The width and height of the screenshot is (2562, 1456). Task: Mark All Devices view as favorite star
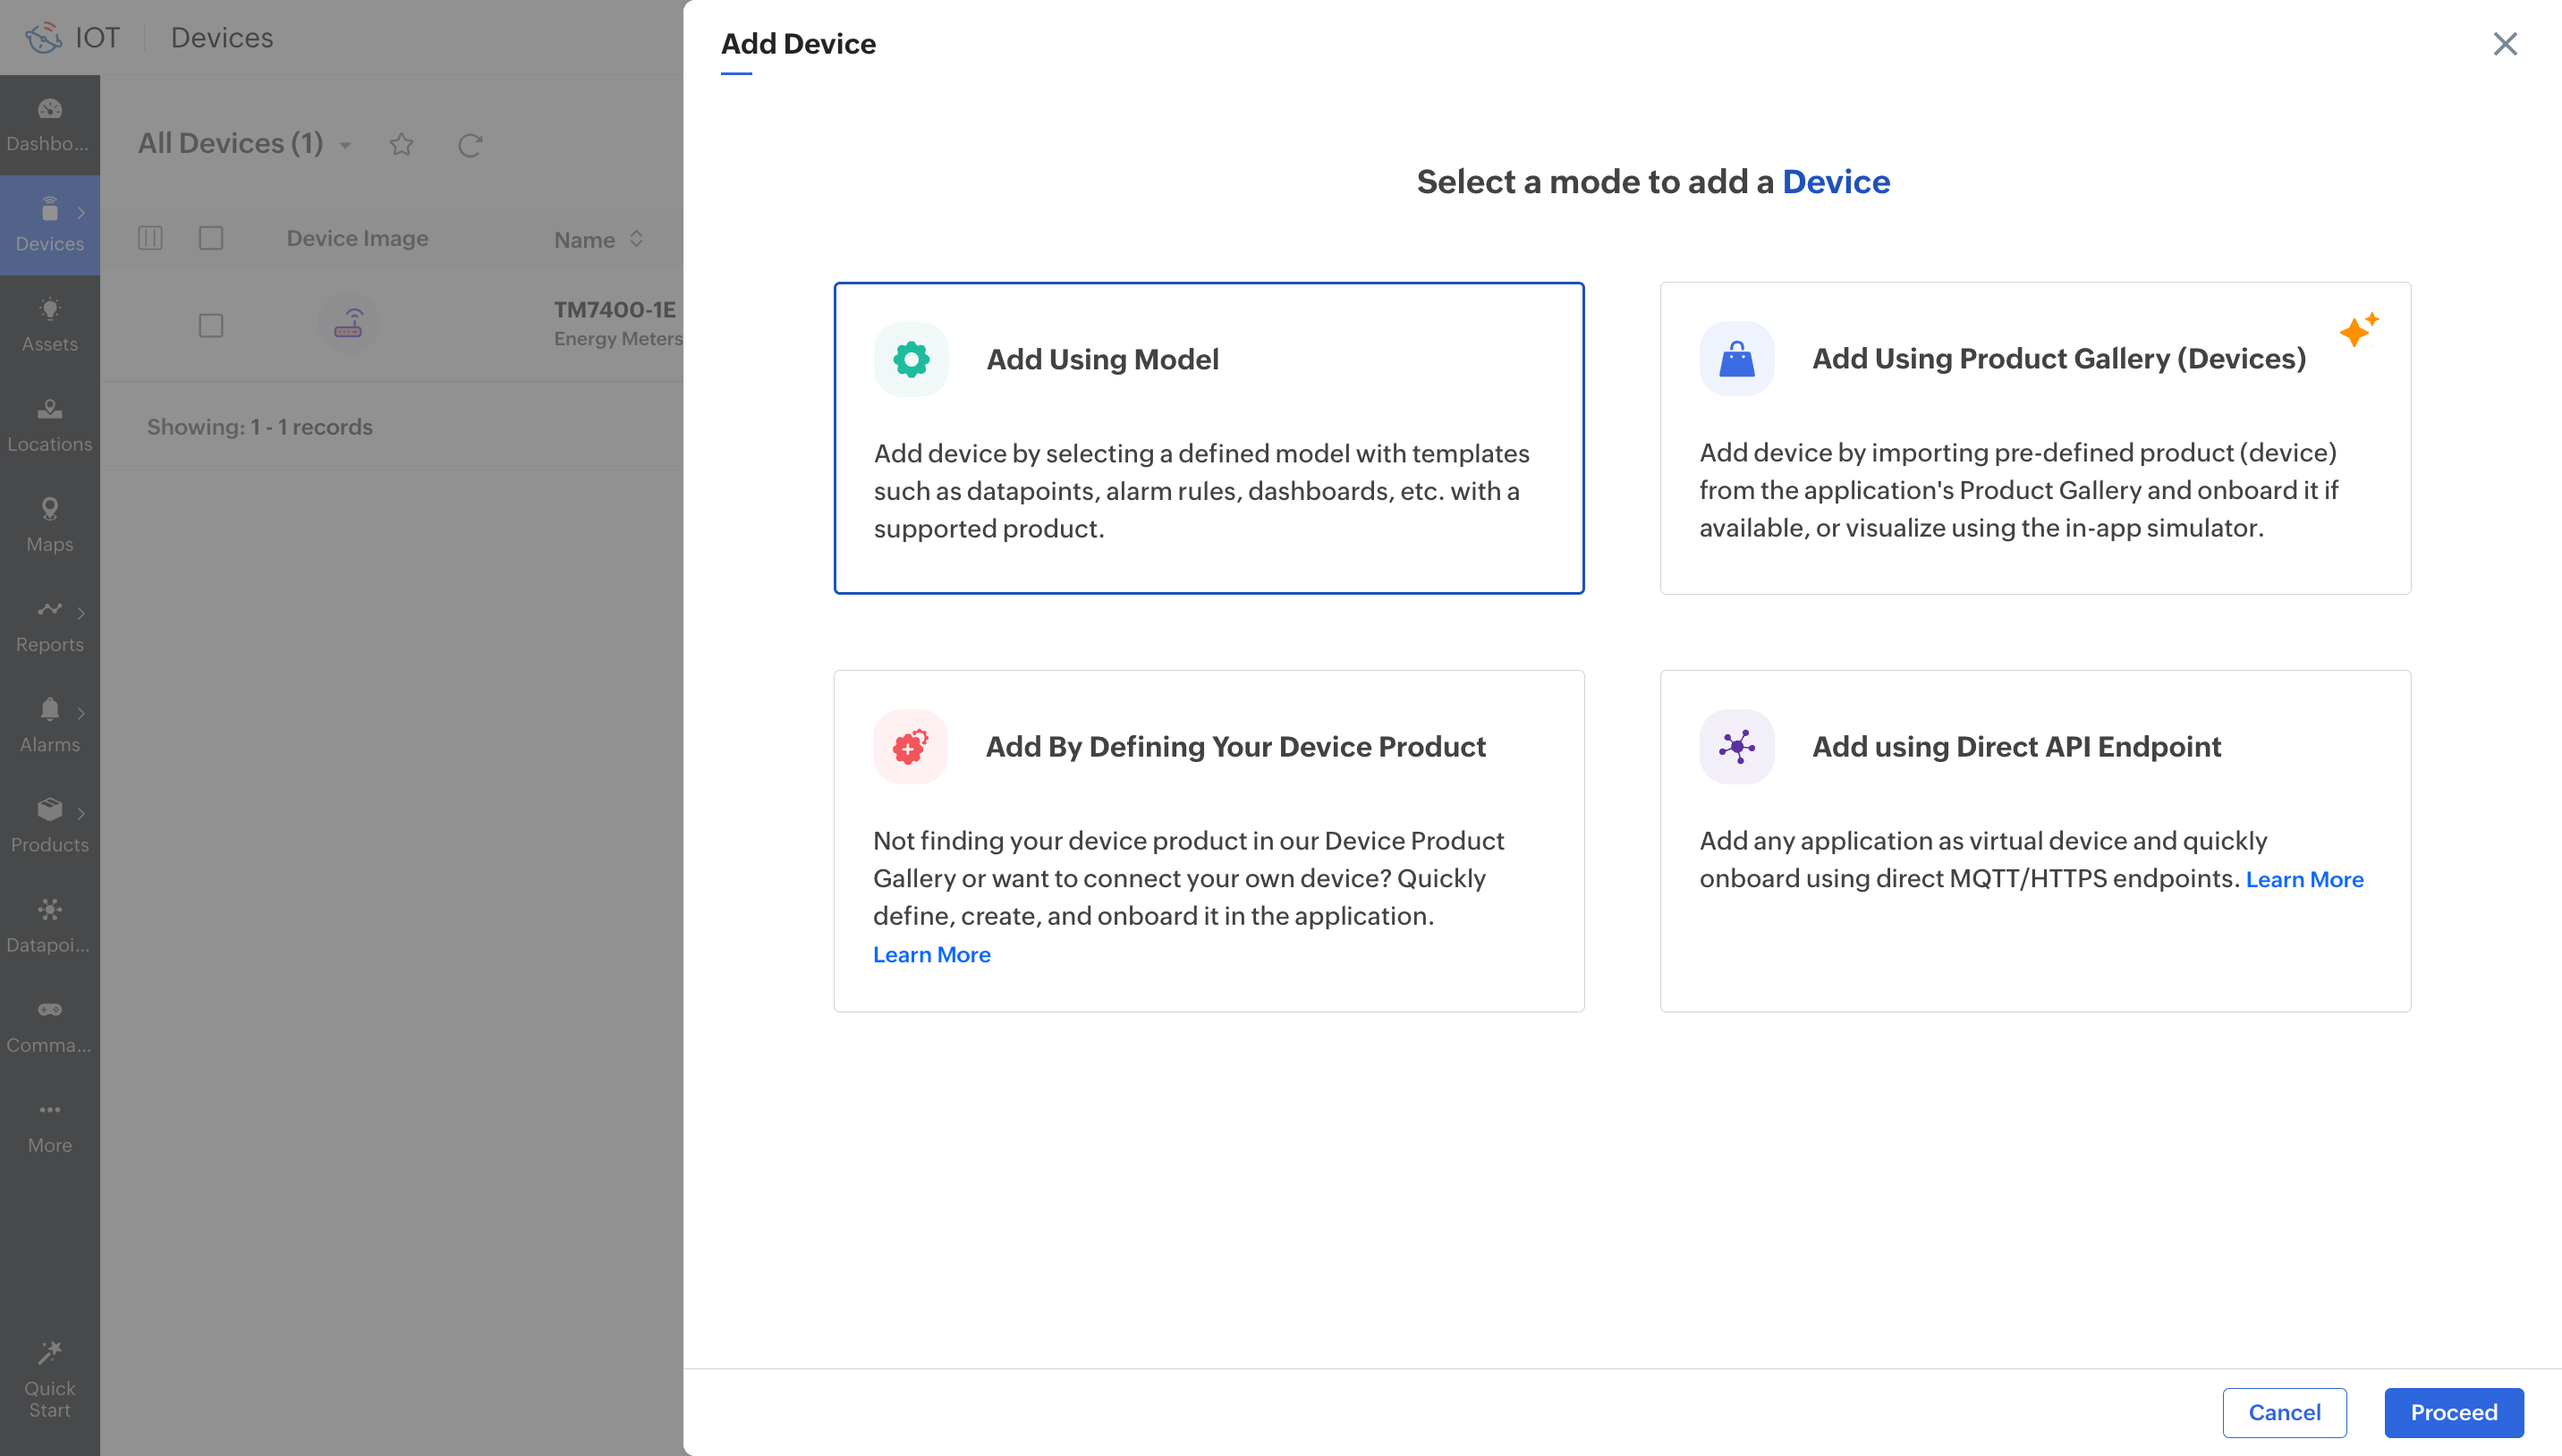[x=401, y=145]
